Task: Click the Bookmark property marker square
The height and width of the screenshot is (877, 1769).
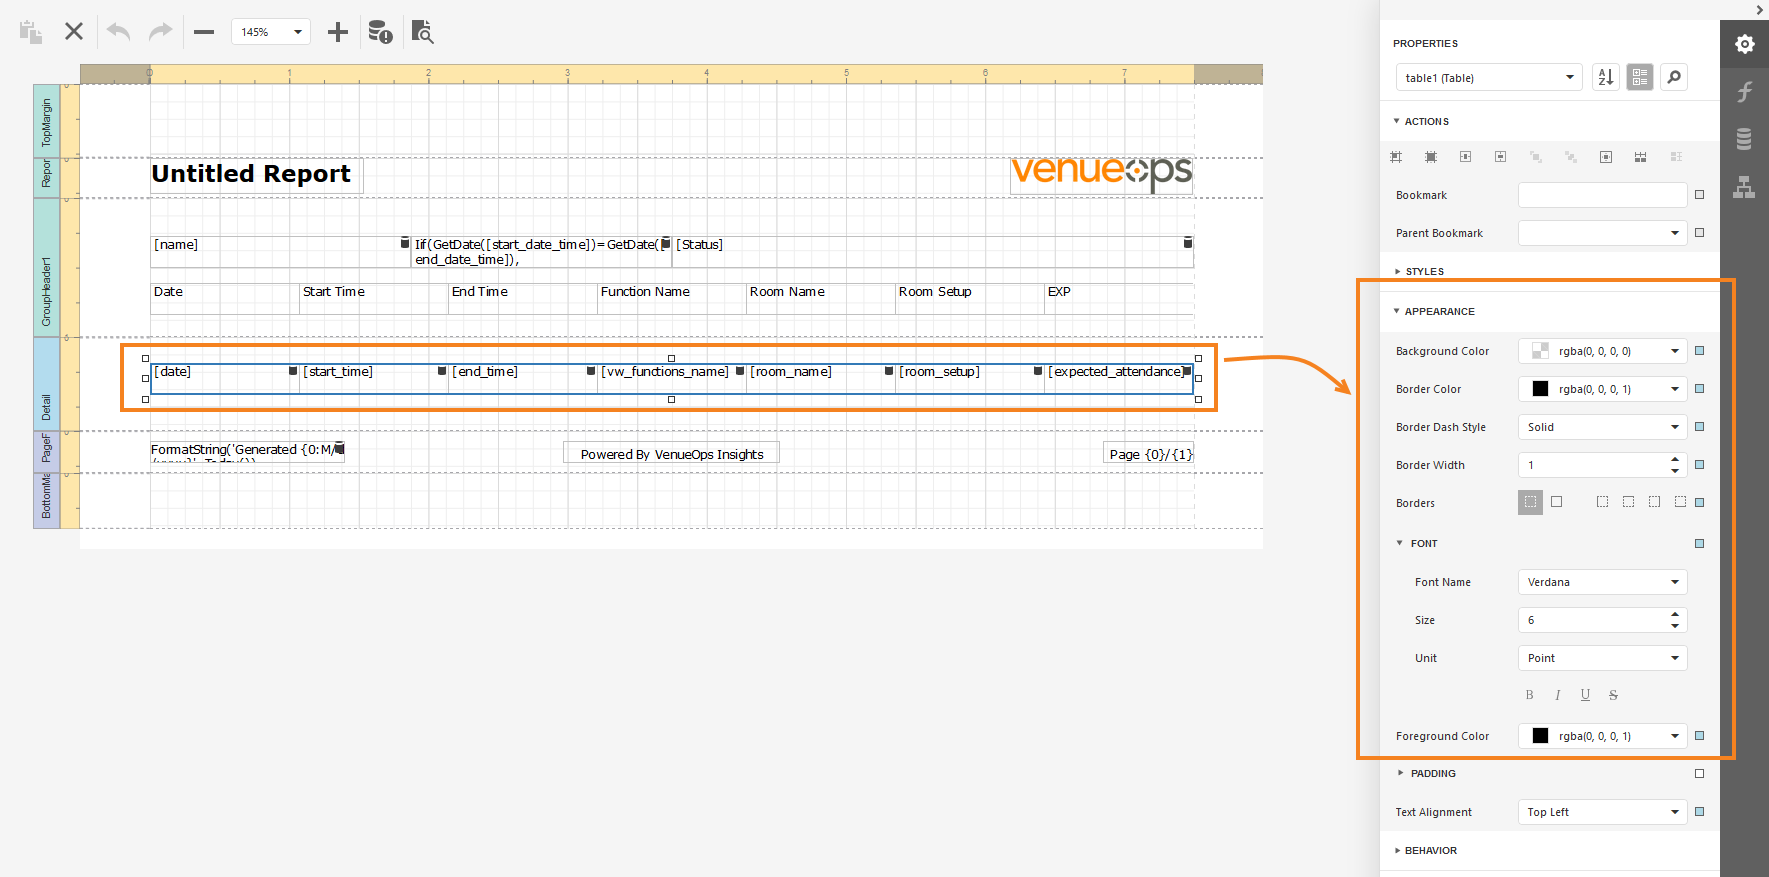Action: [1699, 195]
